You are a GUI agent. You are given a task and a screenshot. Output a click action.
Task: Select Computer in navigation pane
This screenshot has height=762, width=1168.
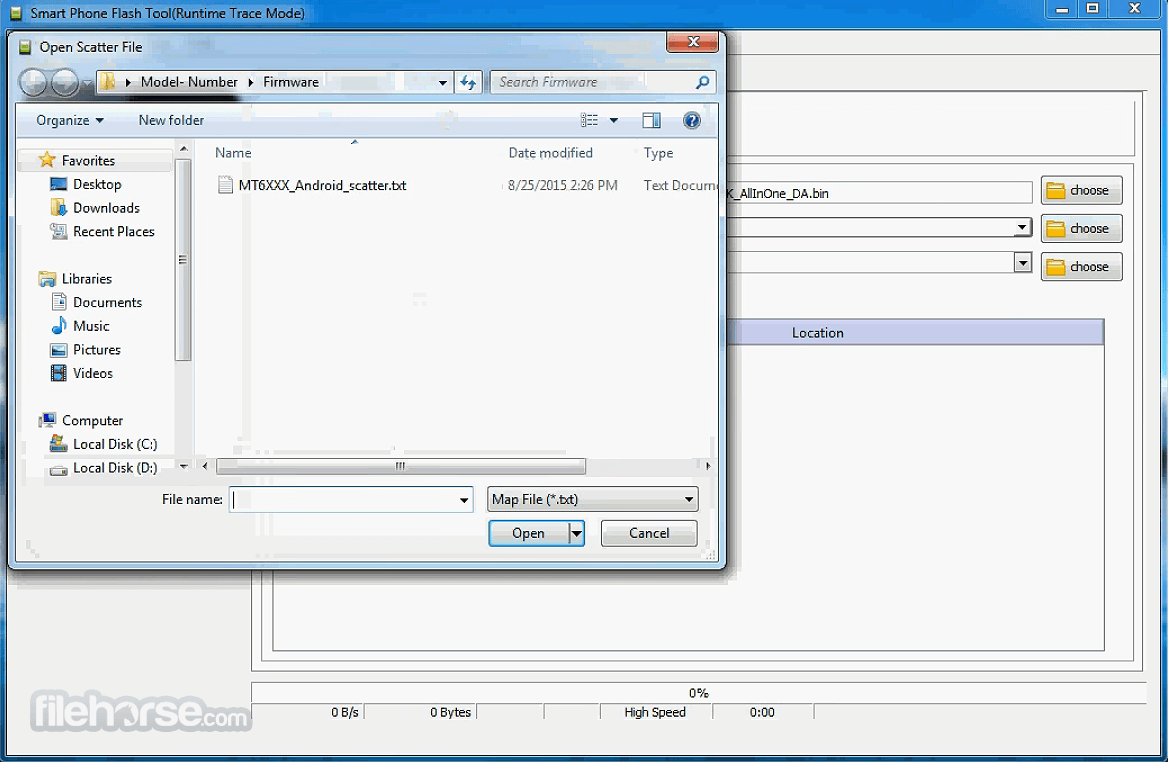click(x=92, y=421)
